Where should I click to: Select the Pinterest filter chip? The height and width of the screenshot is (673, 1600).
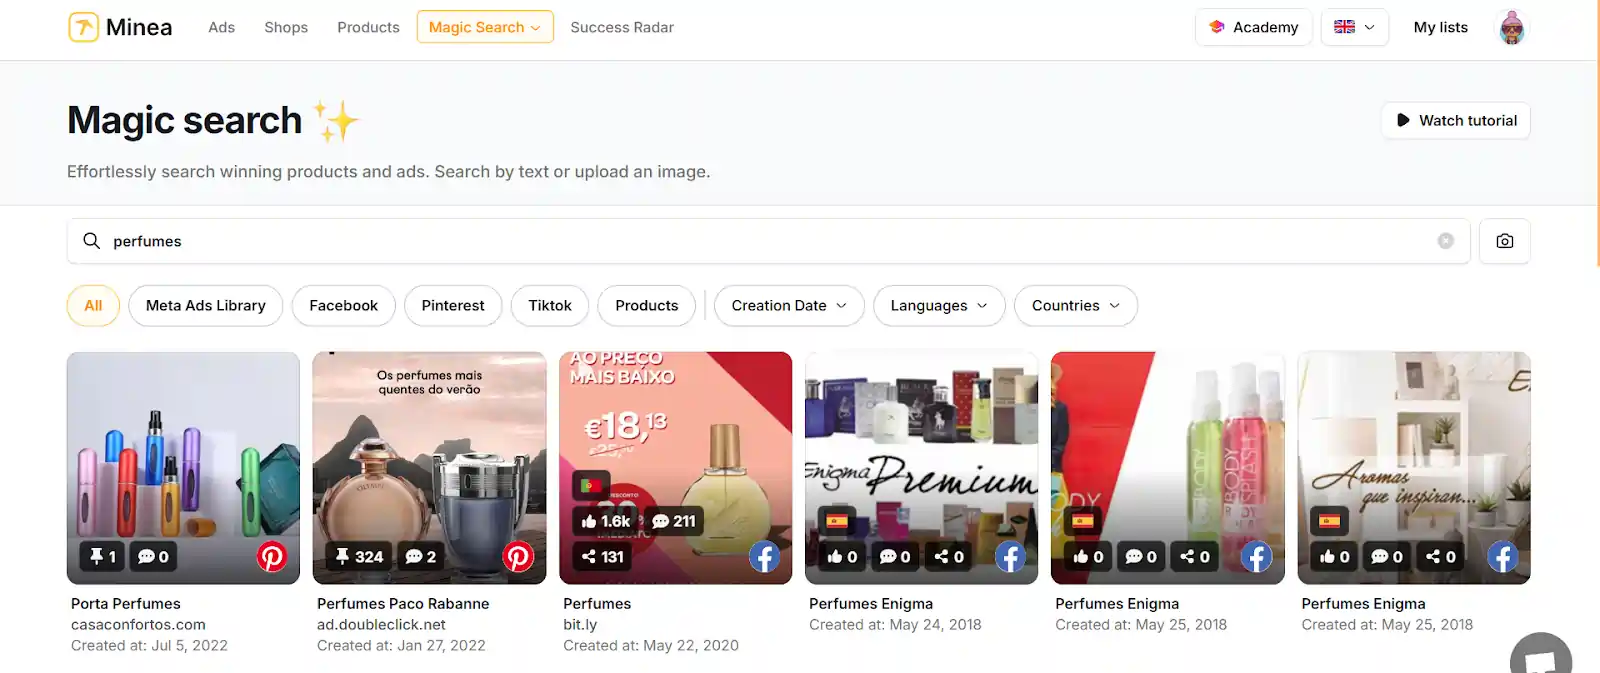[x=453, y=306]
